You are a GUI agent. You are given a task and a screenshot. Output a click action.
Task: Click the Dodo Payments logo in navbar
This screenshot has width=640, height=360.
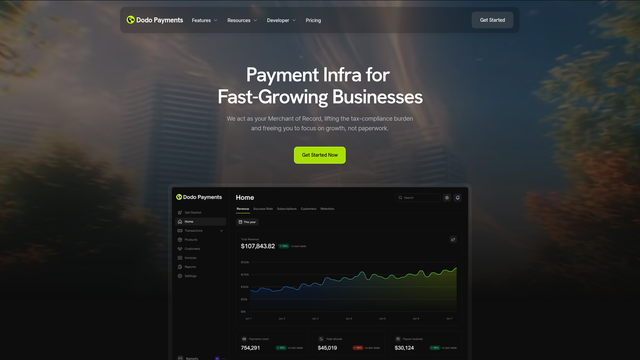coord(155,20)
